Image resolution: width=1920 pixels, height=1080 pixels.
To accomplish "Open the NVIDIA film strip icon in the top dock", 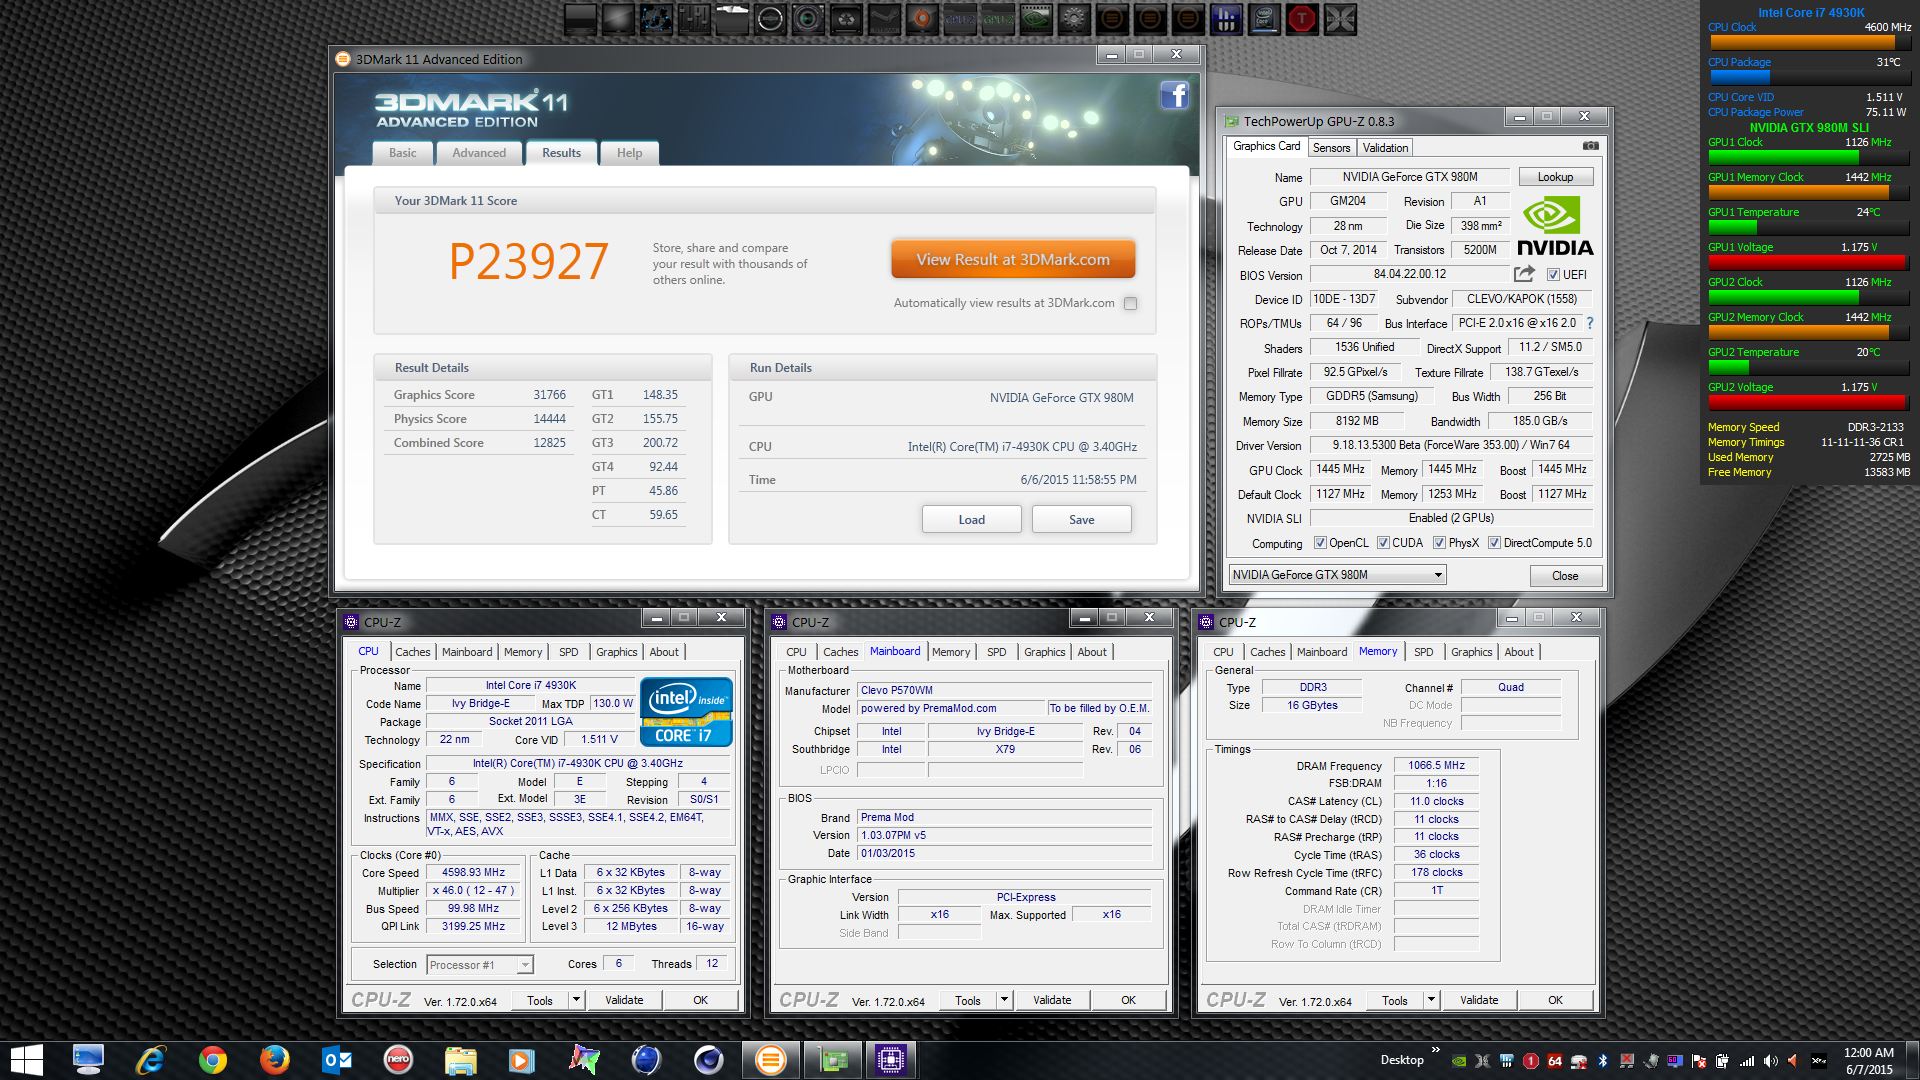I will point(1036,18).
